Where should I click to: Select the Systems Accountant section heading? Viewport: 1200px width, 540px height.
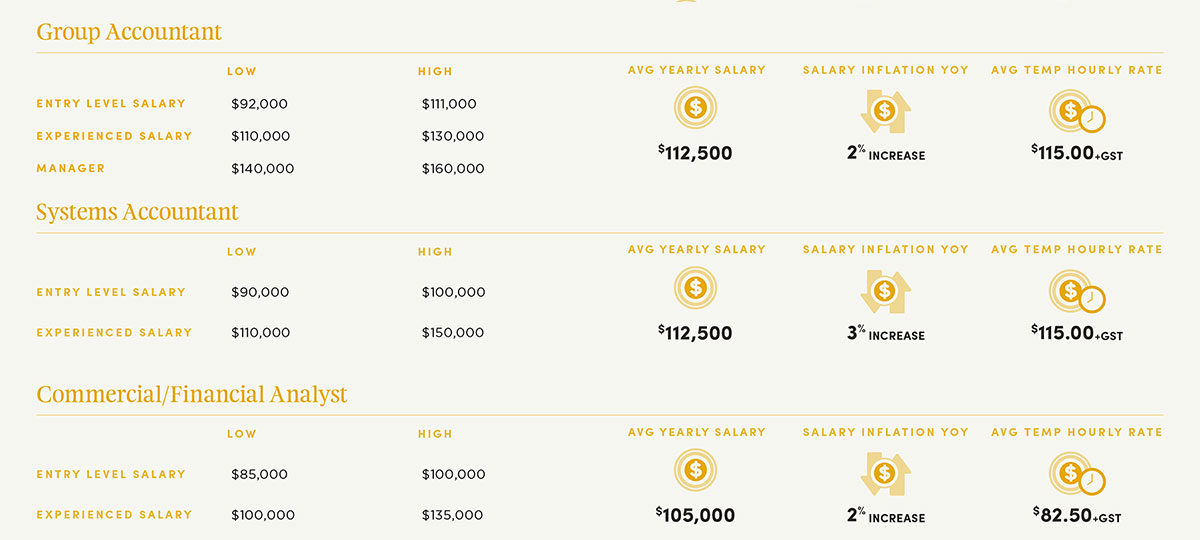(137, 212)
